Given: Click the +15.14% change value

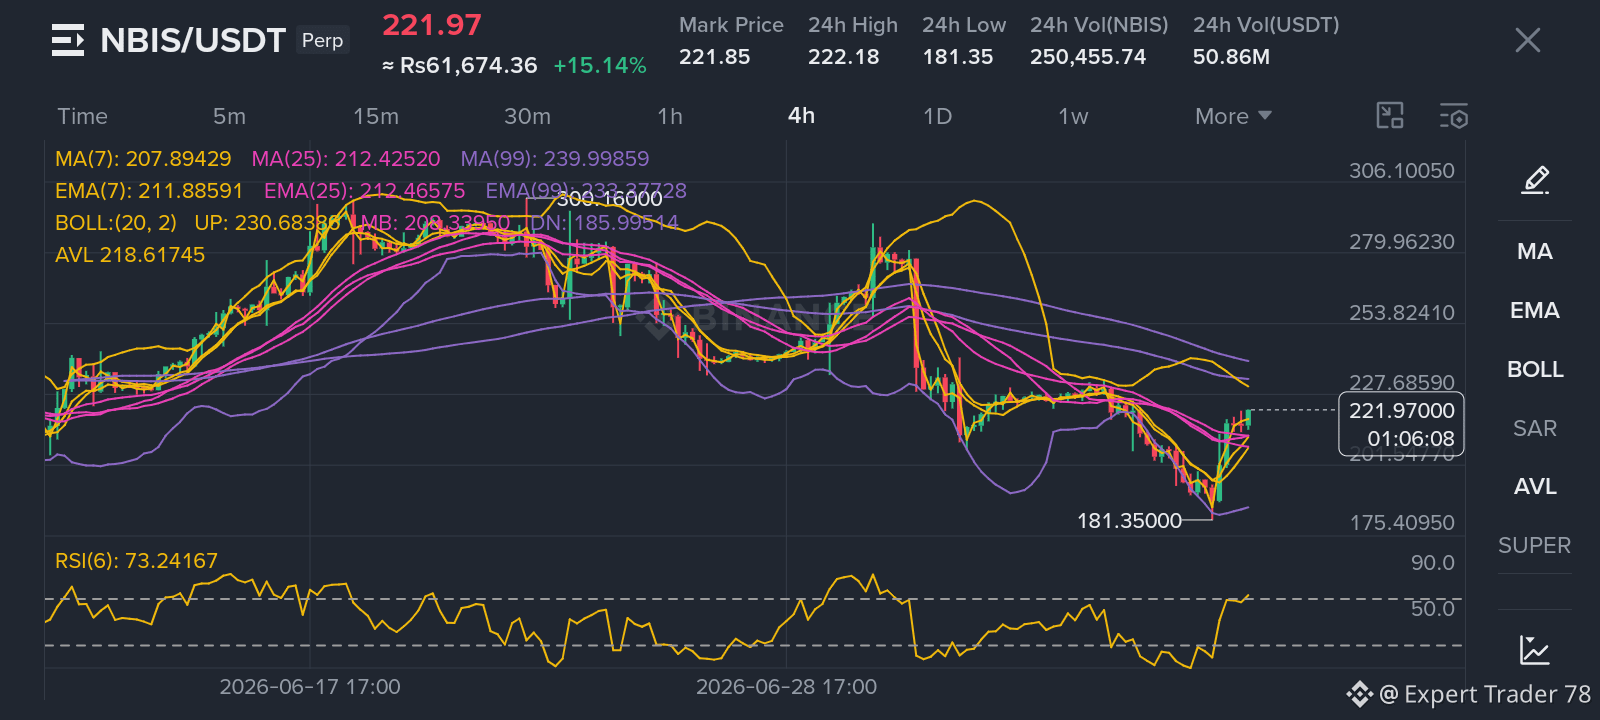Looking at the screenshot, I should click(x=600, y=66).
